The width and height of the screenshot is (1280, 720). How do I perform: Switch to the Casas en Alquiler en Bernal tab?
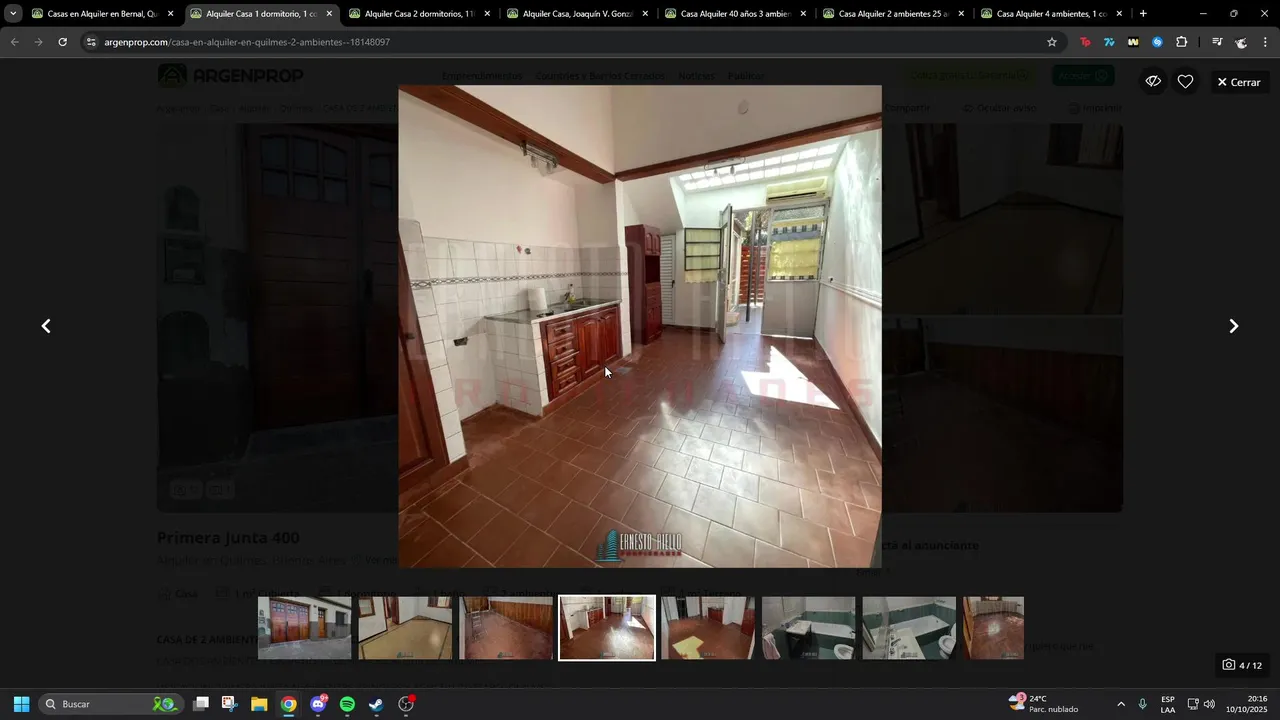click(x=102, y=14)
